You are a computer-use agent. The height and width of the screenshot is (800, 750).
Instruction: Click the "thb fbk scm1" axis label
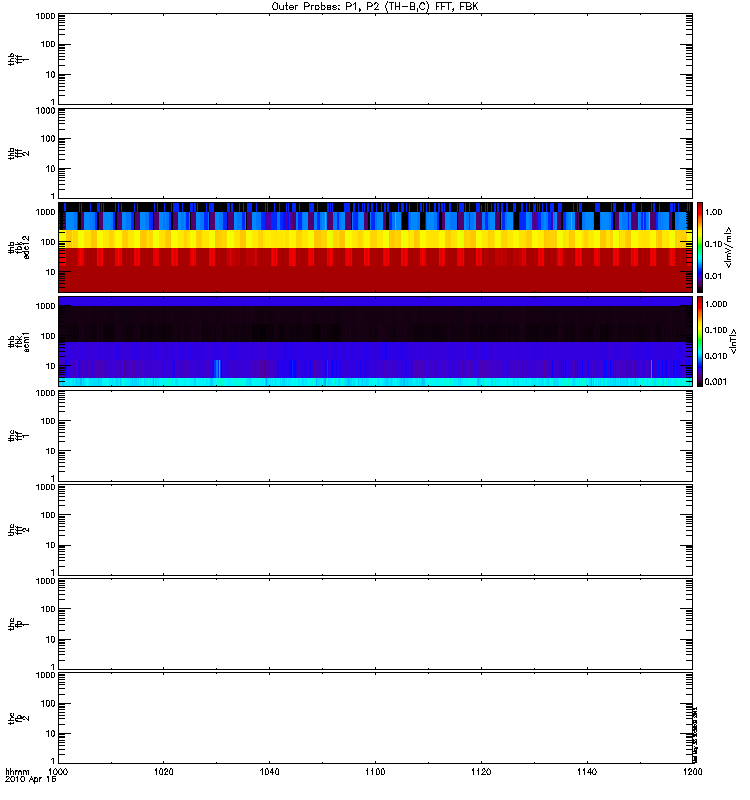click(19, 341)
